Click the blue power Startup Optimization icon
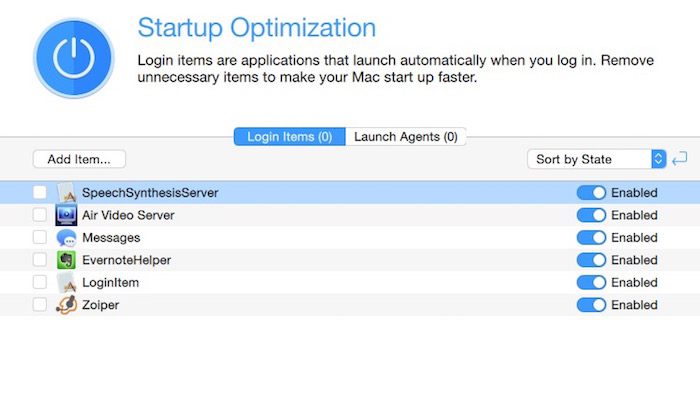This screenshot has height=417, width=700. point(74,59)
